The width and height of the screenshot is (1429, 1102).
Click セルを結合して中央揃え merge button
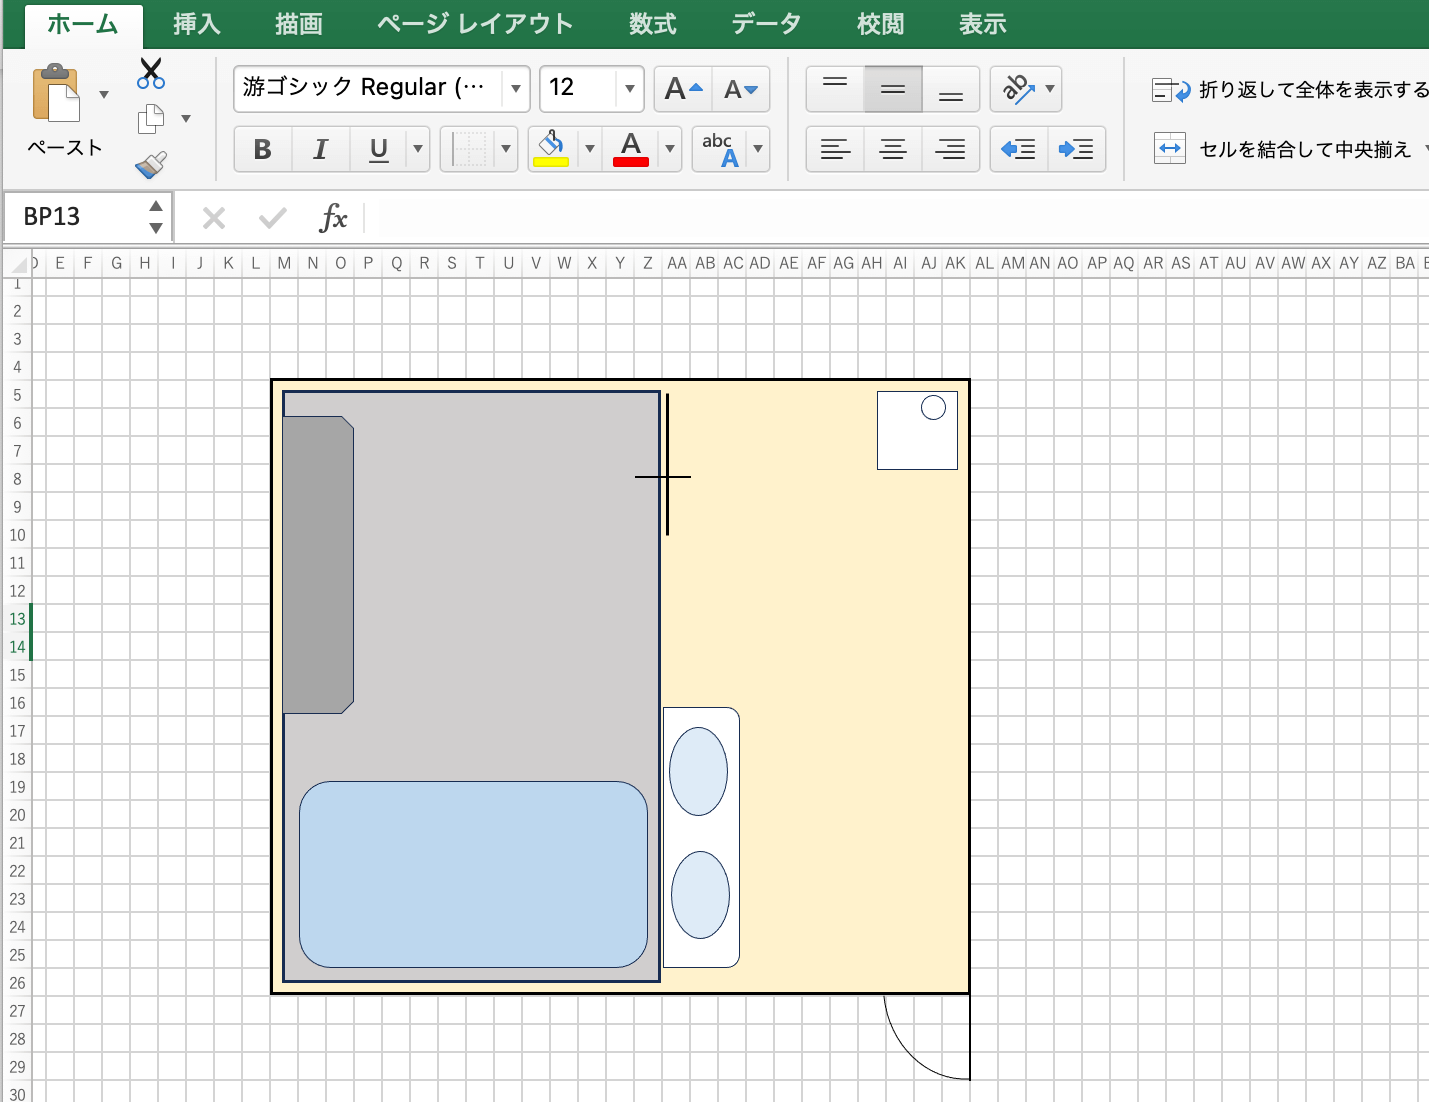pos(1282,149)
